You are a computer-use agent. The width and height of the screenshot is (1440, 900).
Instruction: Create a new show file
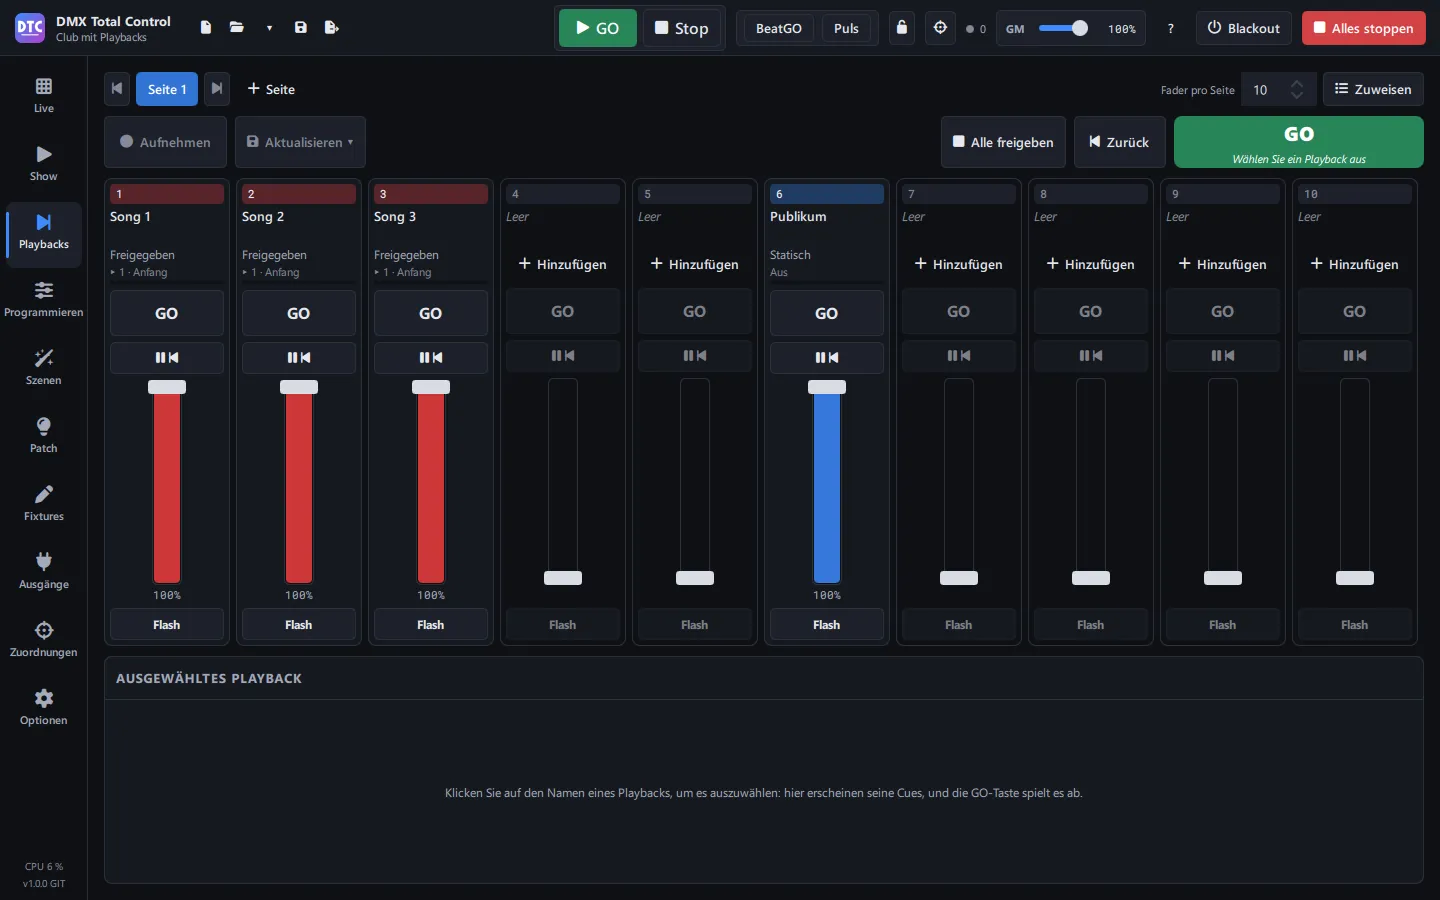click(x=206, y=28)
